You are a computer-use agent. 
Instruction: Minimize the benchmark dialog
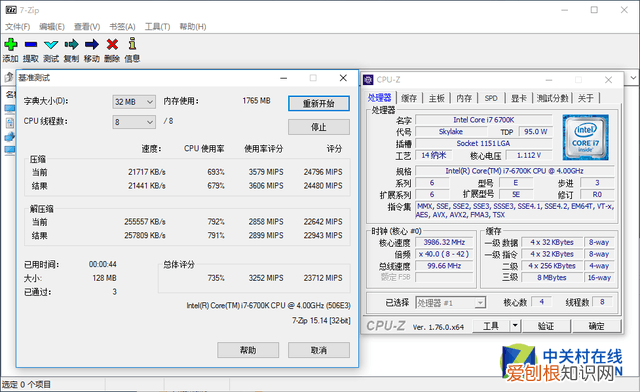pos(284,78)
